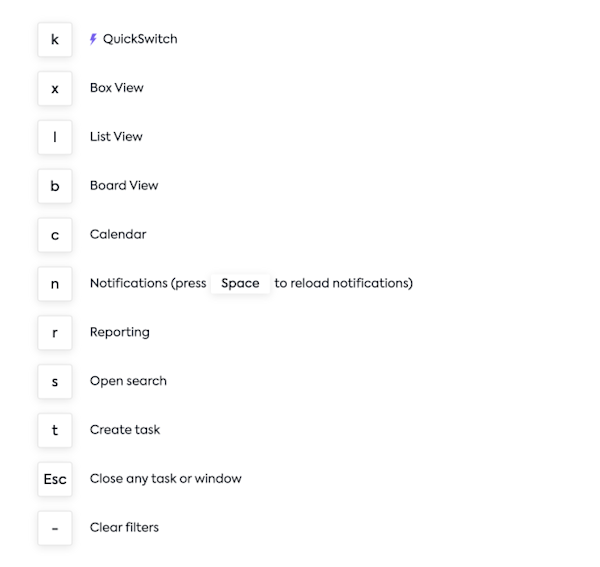The height and width of the screenshot is (567, 600).
Task: Click the 'r' key badge
Action: [x=55, y=333]
